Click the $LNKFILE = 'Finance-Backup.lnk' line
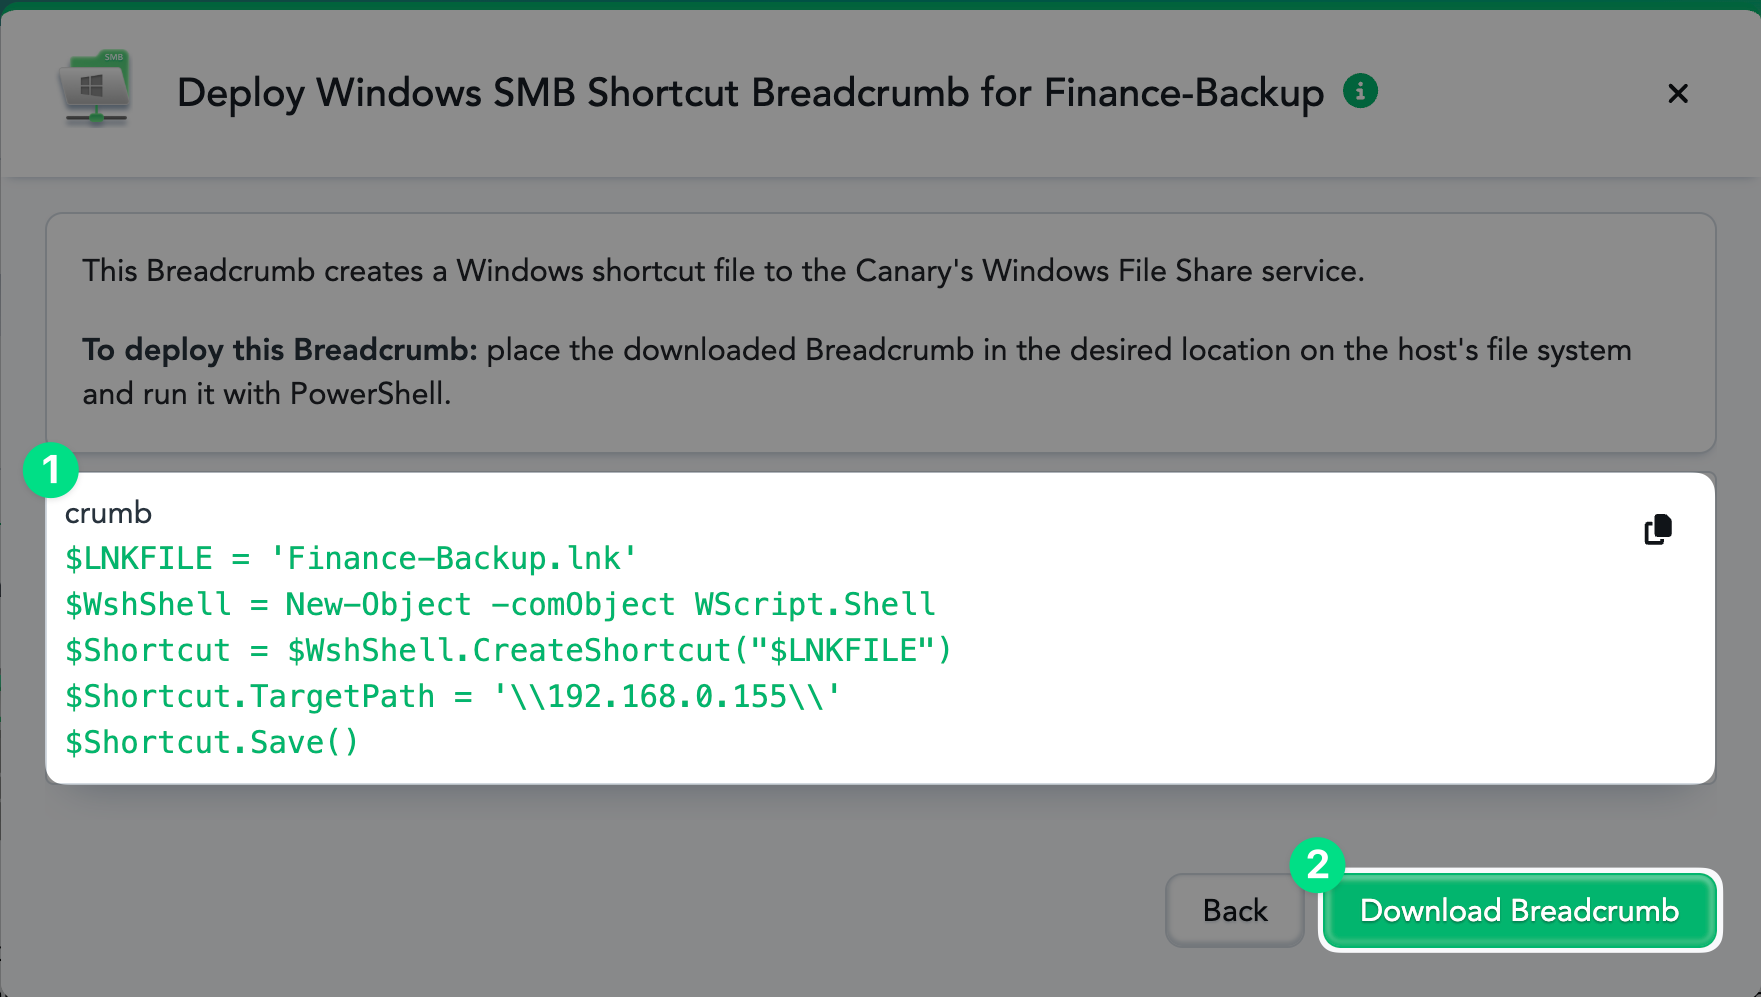This screenshot has height=997, width=1761. [351, 558]
